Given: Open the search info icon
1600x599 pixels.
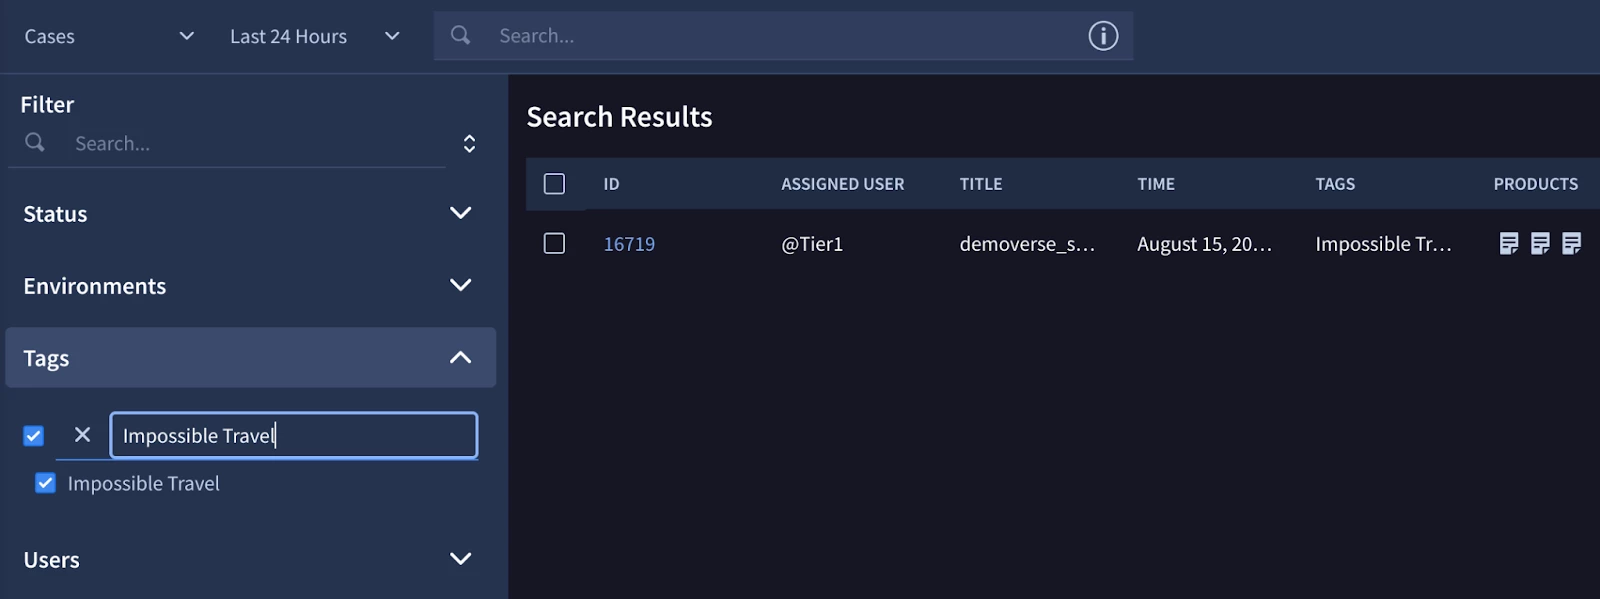Looking at the screenshot, I should tap(1103, 36).
